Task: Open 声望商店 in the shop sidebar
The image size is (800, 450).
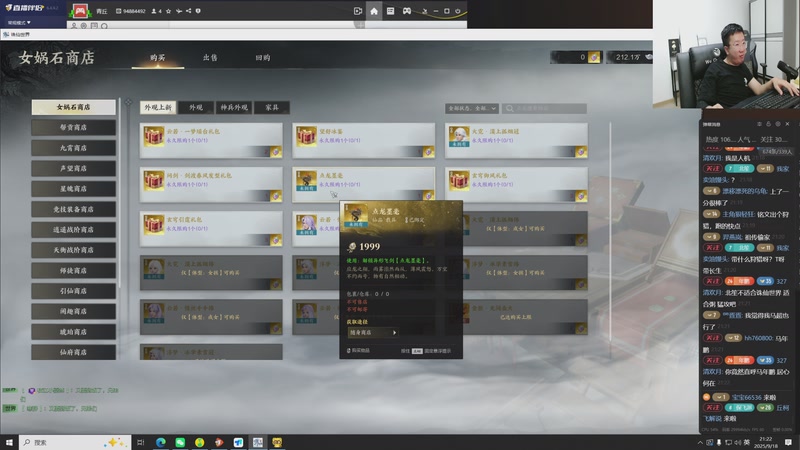Action: 73,168
